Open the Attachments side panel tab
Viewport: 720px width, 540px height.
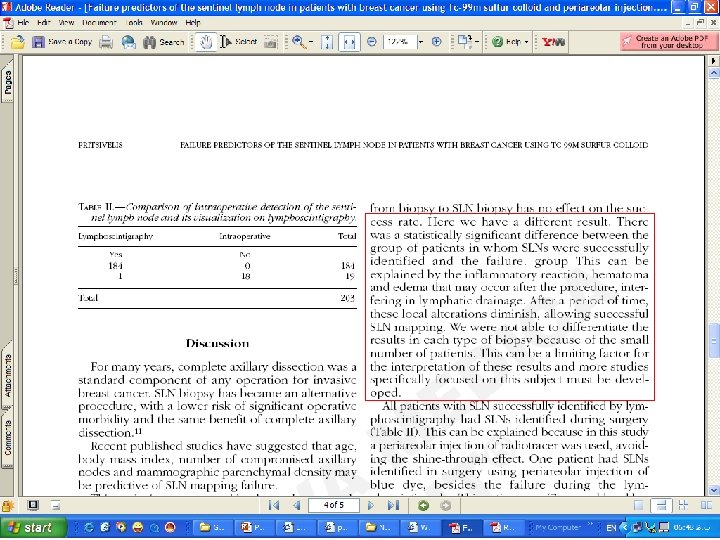pos(7,376)
